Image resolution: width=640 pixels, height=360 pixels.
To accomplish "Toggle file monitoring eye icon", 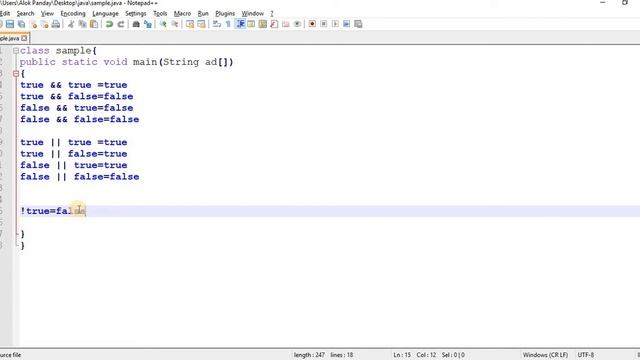I will (x=297, y=24).
